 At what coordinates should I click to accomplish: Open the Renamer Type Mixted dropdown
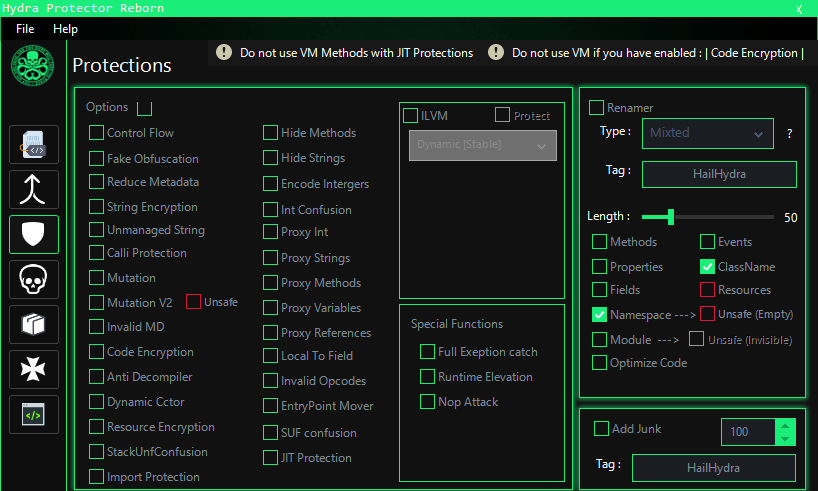coord(707,133)
